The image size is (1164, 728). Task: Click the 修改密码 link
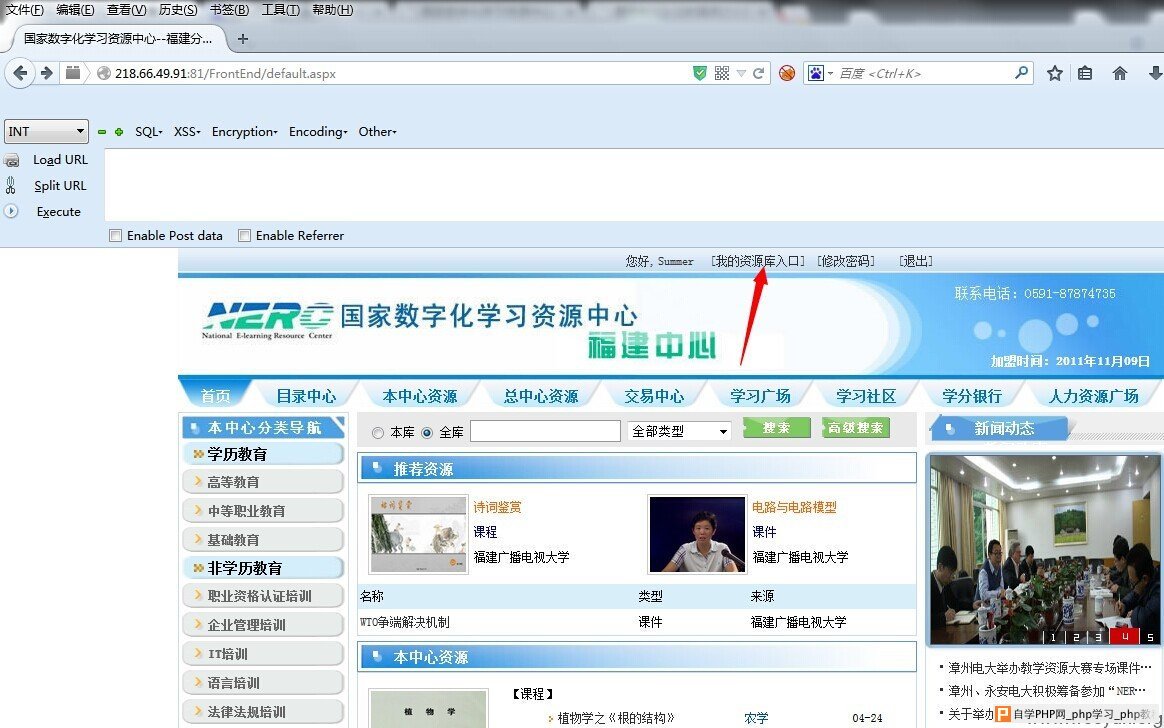click(846, 261)
